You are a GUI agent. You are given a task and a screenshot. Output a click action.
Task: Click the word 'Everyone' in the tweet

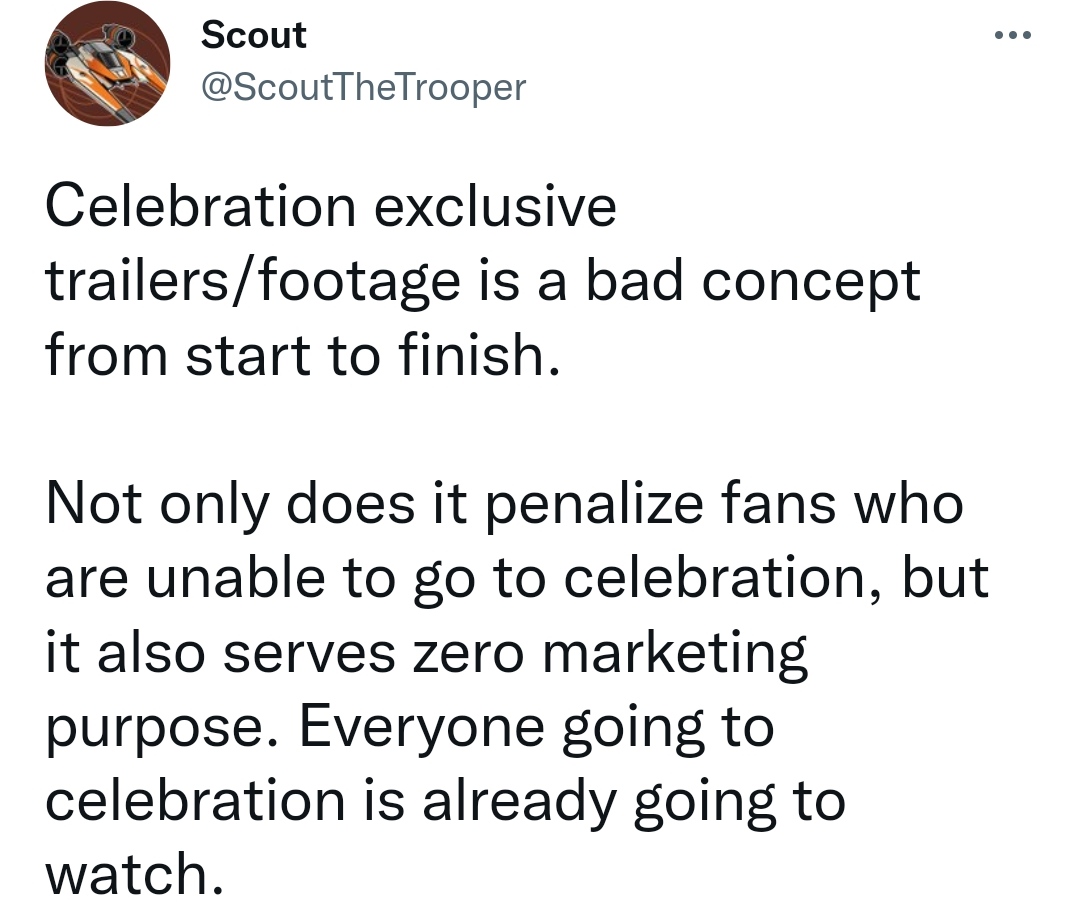(422, 730)
